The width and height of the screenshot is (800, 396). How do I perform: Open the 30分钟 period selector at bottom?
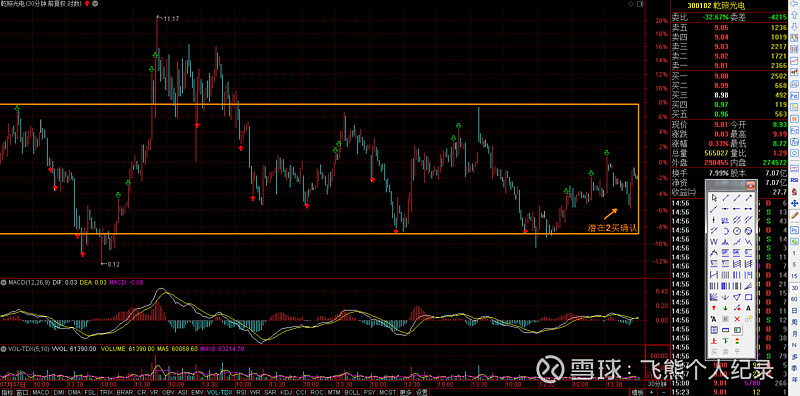[x=657, y=384]
